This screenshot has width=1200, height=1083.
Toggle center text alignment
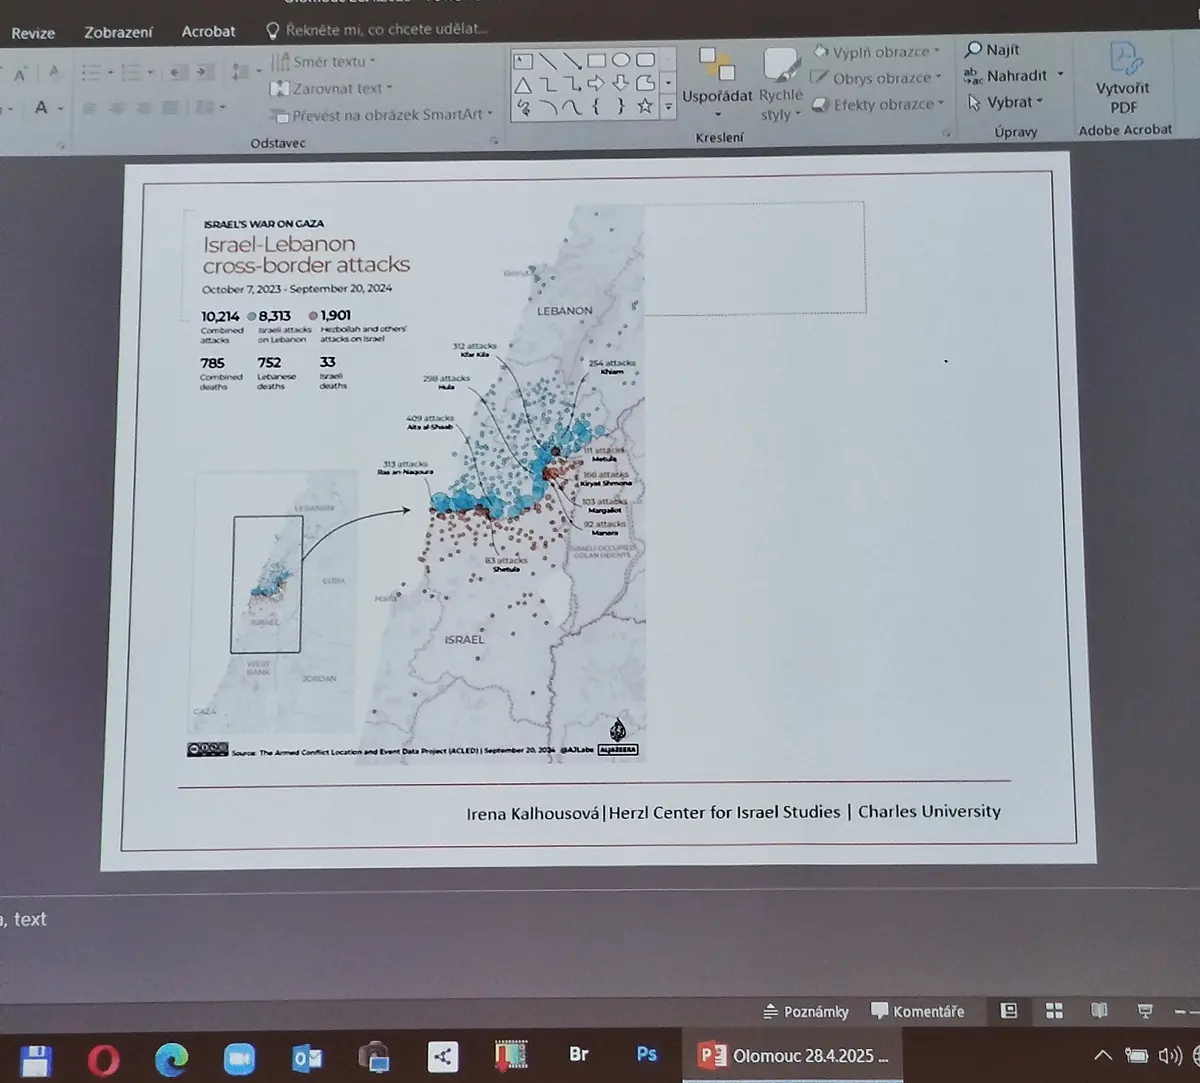pos(117,108)
